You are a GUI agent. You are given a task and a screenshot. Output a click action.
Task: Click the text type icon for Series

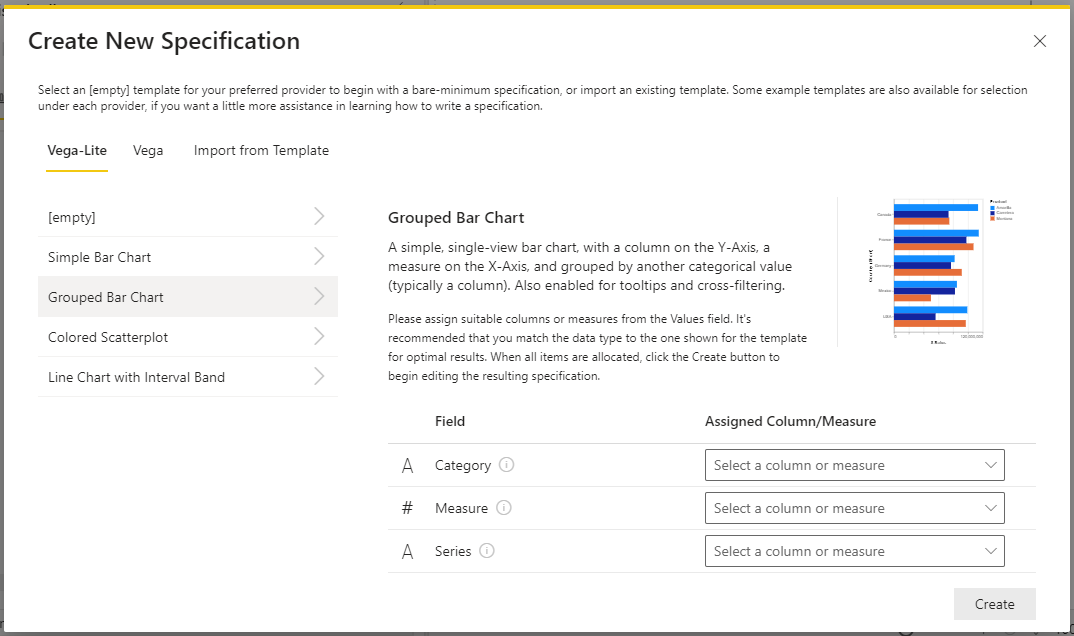408,551
